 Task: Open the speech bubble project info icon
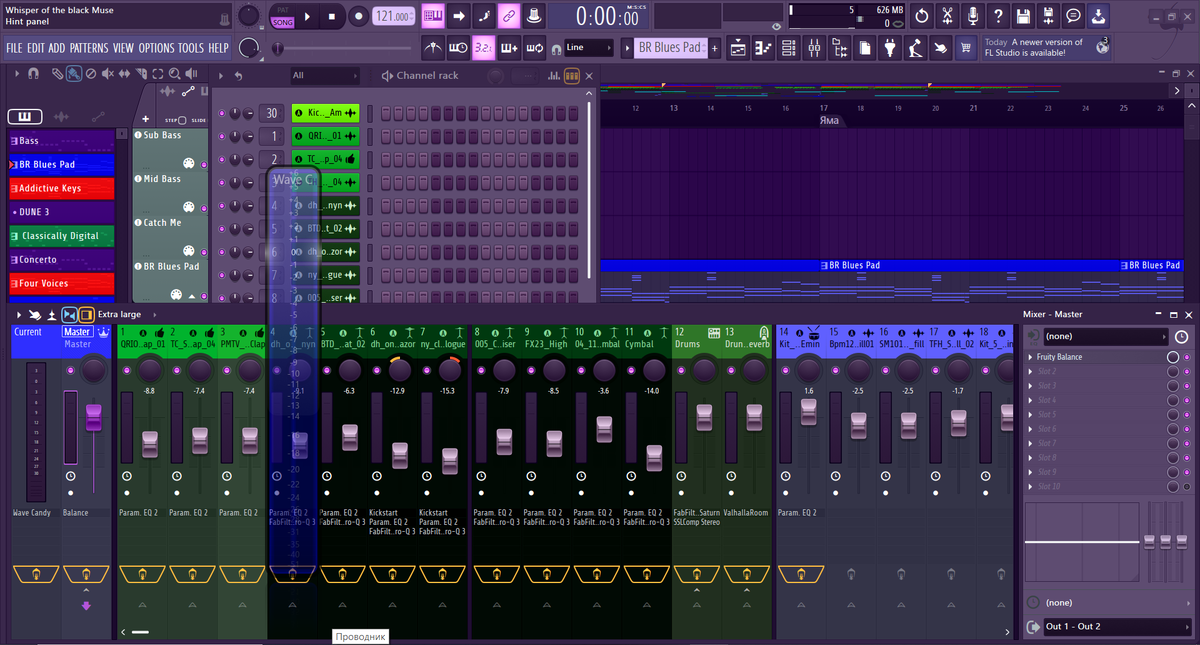1074,16
